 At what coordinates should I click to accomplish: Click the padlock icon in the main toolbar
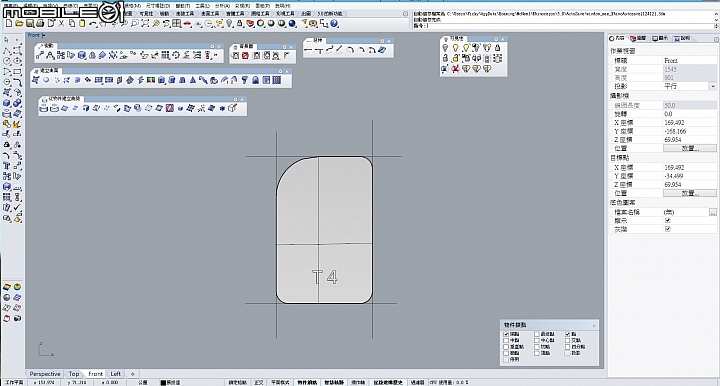pyautogui.click(x=240, y=23)
